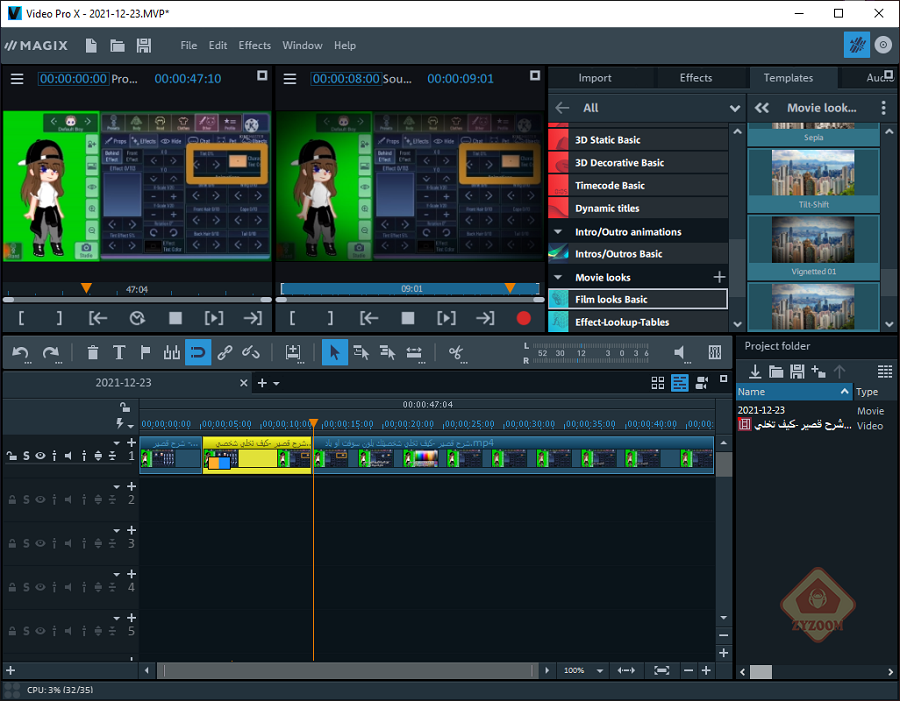Click program monitor position slider marker

click(x=86, y=288)
